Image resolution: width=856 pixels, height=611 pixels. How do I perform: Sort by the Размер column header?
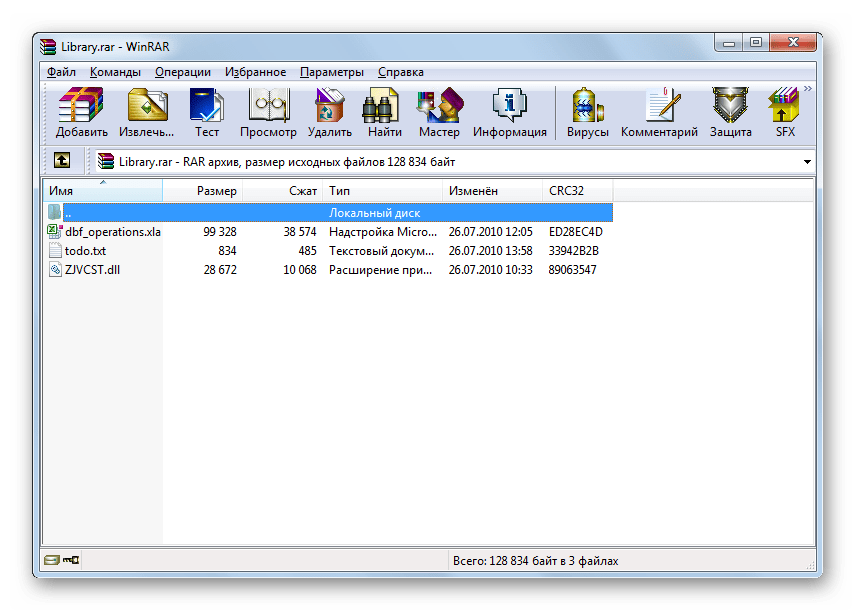point(203,191)
